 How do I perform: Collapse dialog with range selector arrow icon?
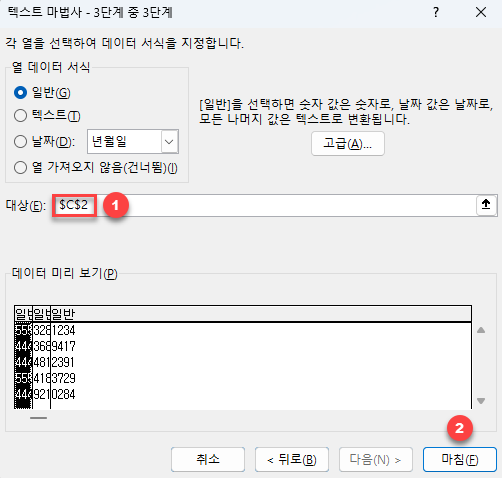[x=486, y=204]
